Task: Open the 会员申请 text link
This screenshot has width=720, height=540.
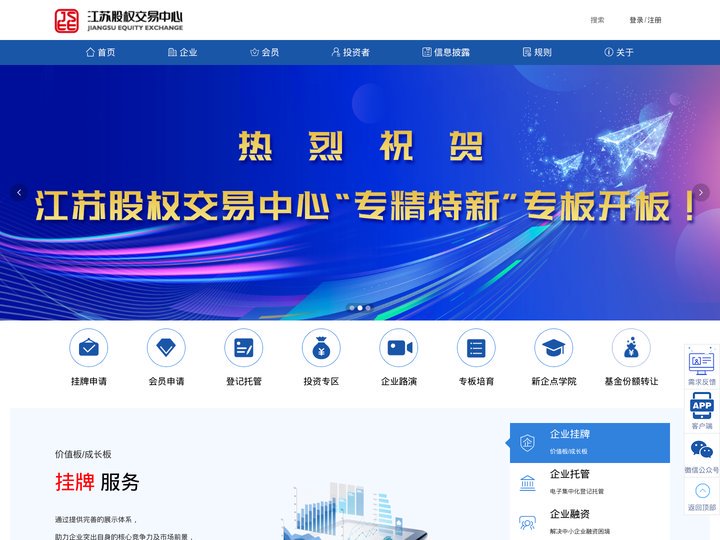Action: 166,381
